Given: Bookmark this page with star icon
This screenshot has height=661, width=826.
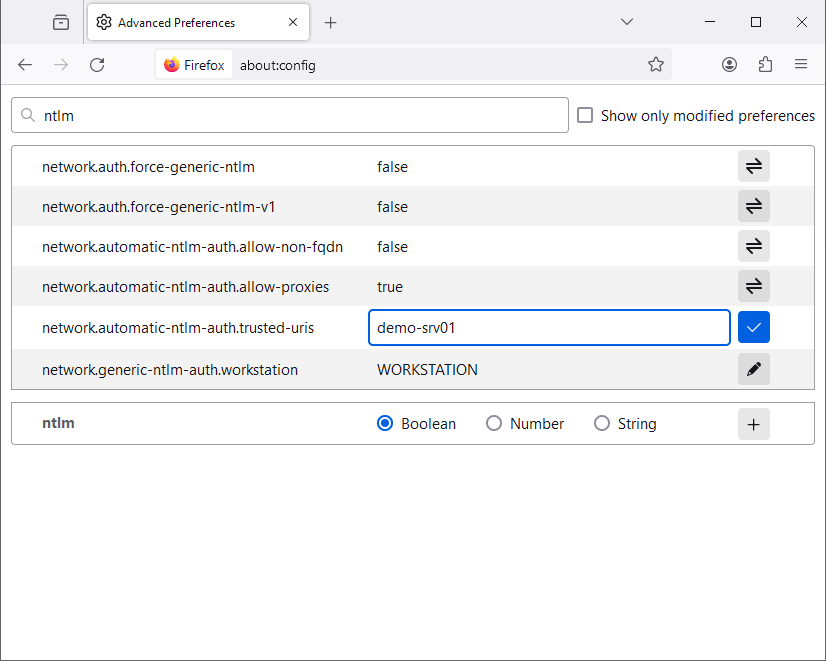Looking at the screenshot, I should point(655,65).
